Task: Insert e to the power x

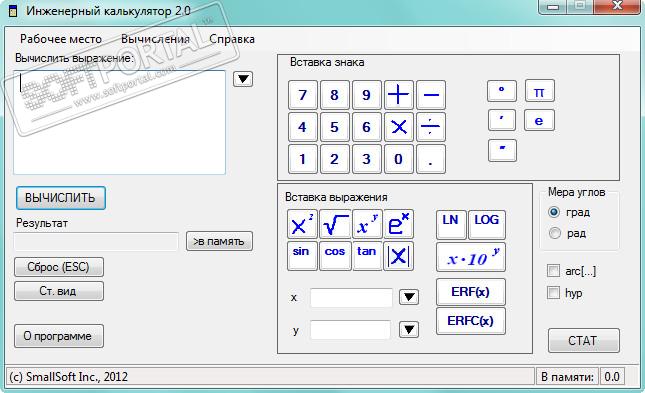Action: point(399,224)
